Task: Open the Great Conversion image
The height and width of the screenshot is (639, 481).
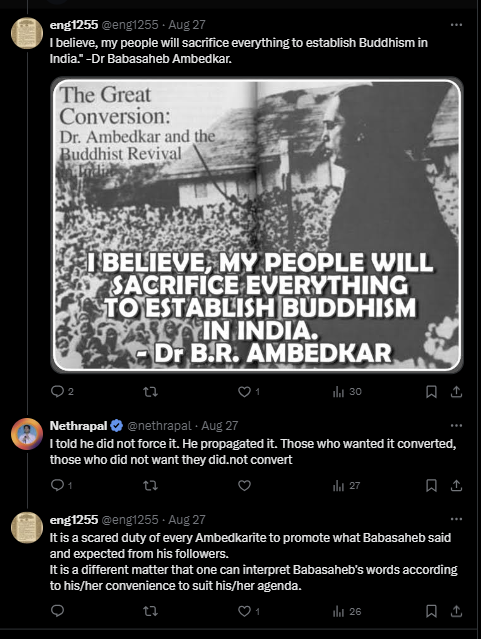Action: click(x=257, y=225)
